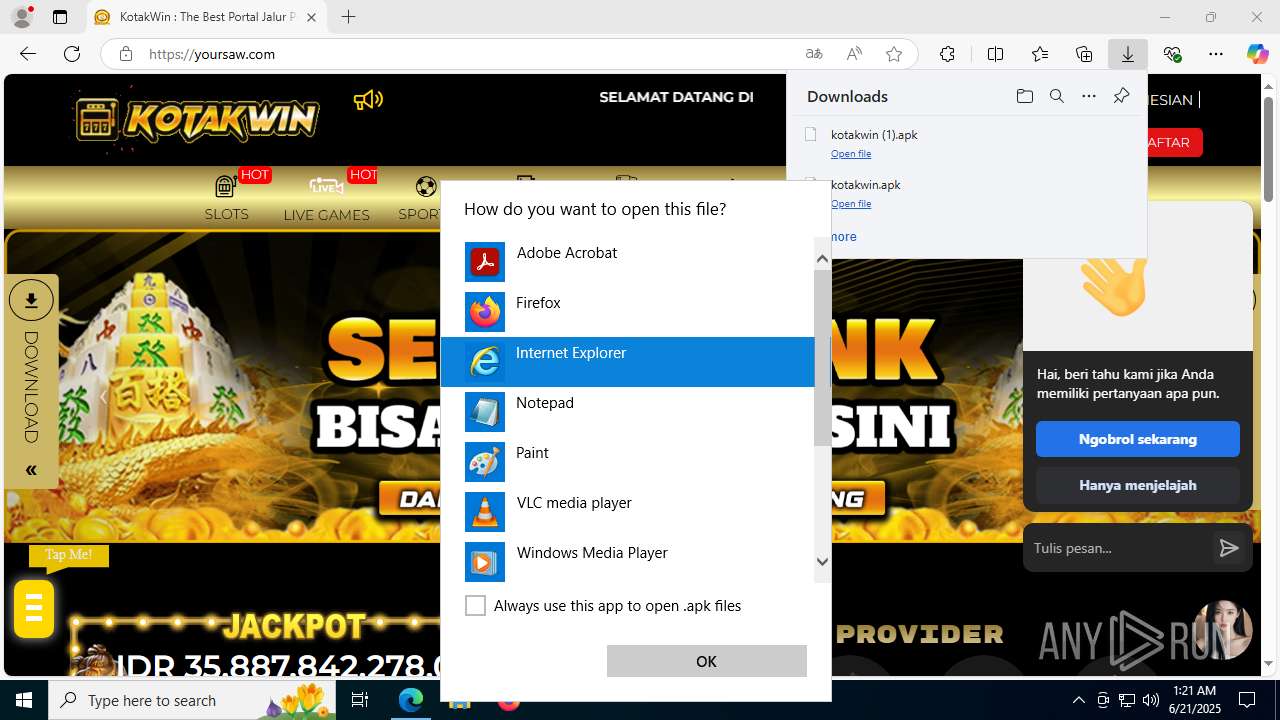The height and width of the screenshot is (720, 1280).
Task: Open downloads folder icon
Action: [x=1024, y=96]
